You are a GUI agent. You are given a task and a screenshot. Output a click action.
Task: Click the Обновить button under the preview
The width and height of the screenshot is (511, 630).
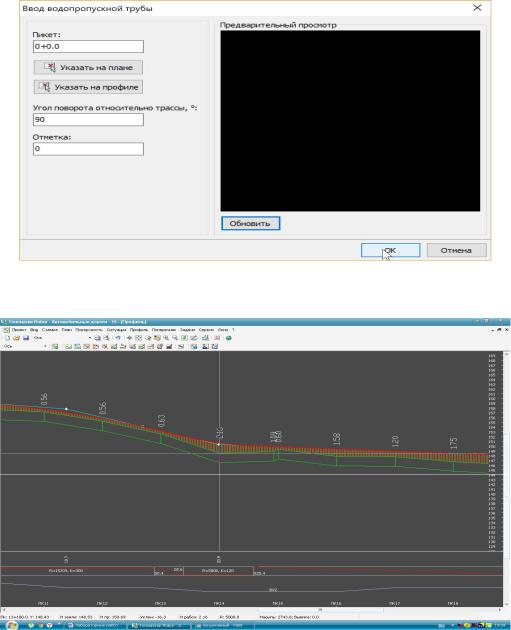[x=250, y=223]
